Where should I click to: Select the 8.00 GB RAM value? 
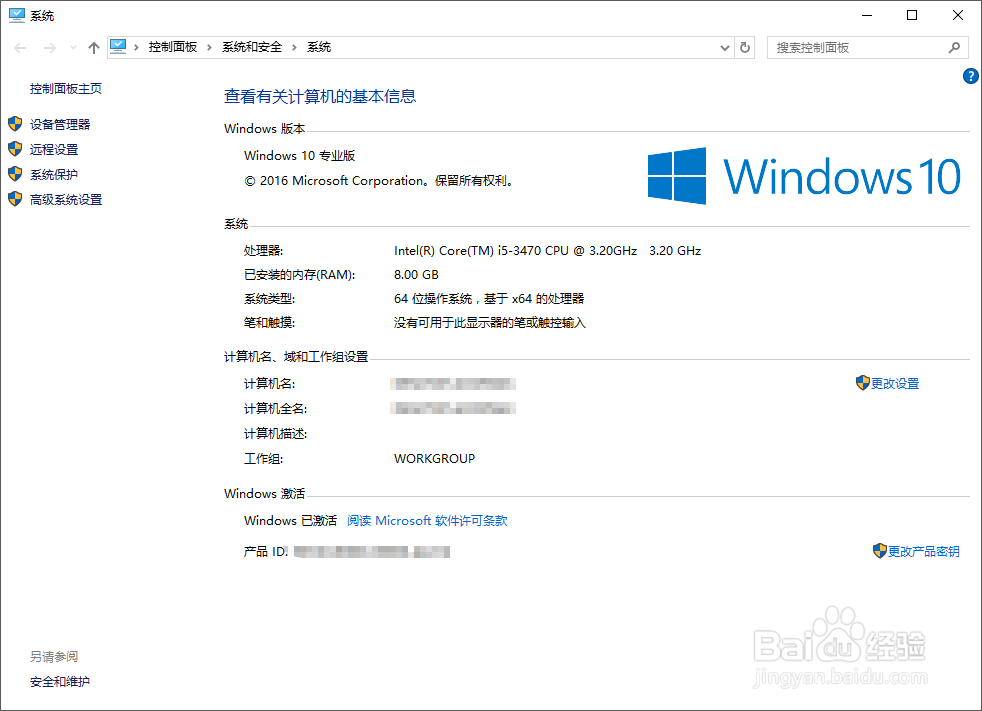416,275
